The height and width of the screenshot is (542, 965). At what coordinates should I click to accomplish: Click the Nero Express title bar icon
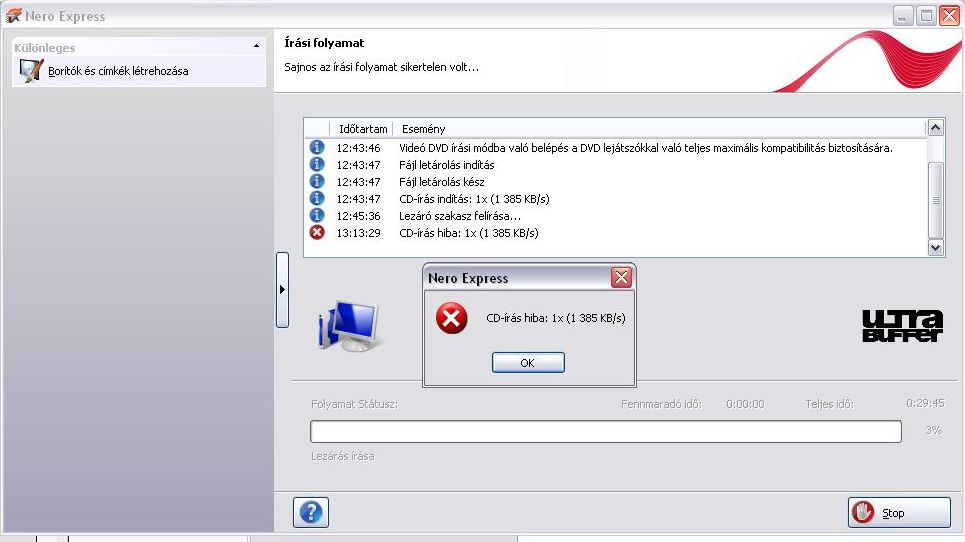[14, 15]
